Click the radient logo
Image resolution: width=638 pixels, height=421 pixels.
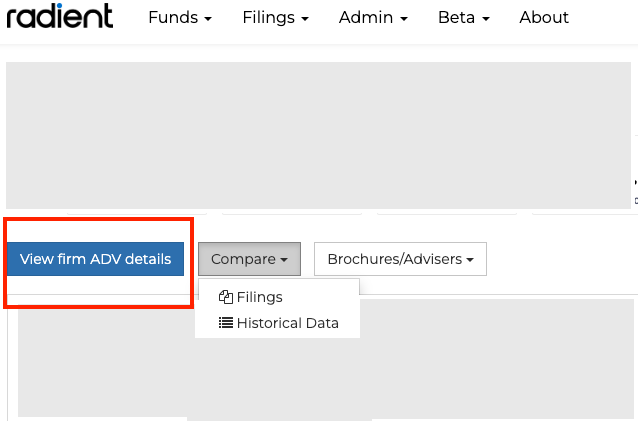[60, 17]
